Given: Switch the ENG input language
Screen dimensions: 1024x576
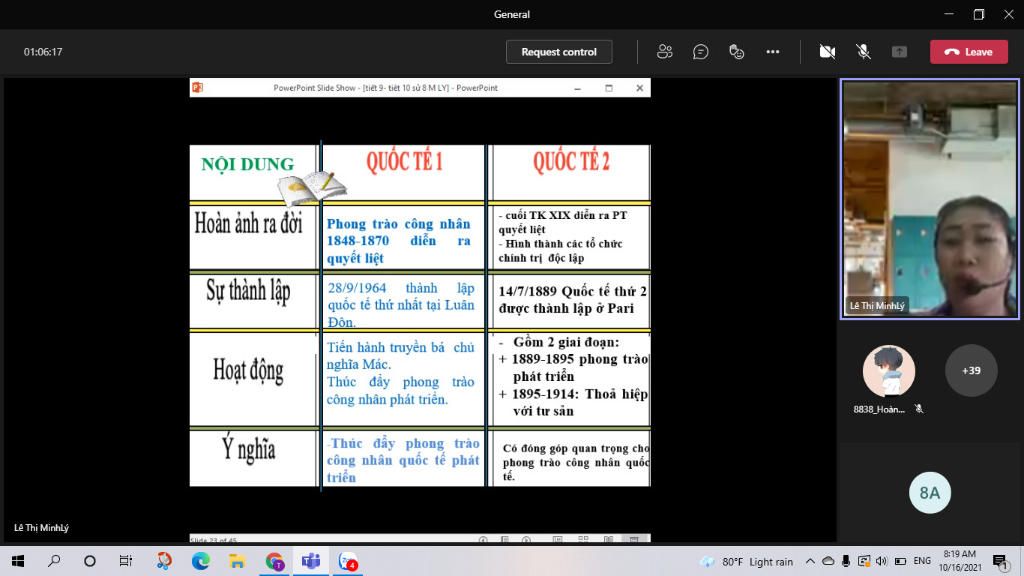Looking at the screenshot, I should (x=922, y=561).
